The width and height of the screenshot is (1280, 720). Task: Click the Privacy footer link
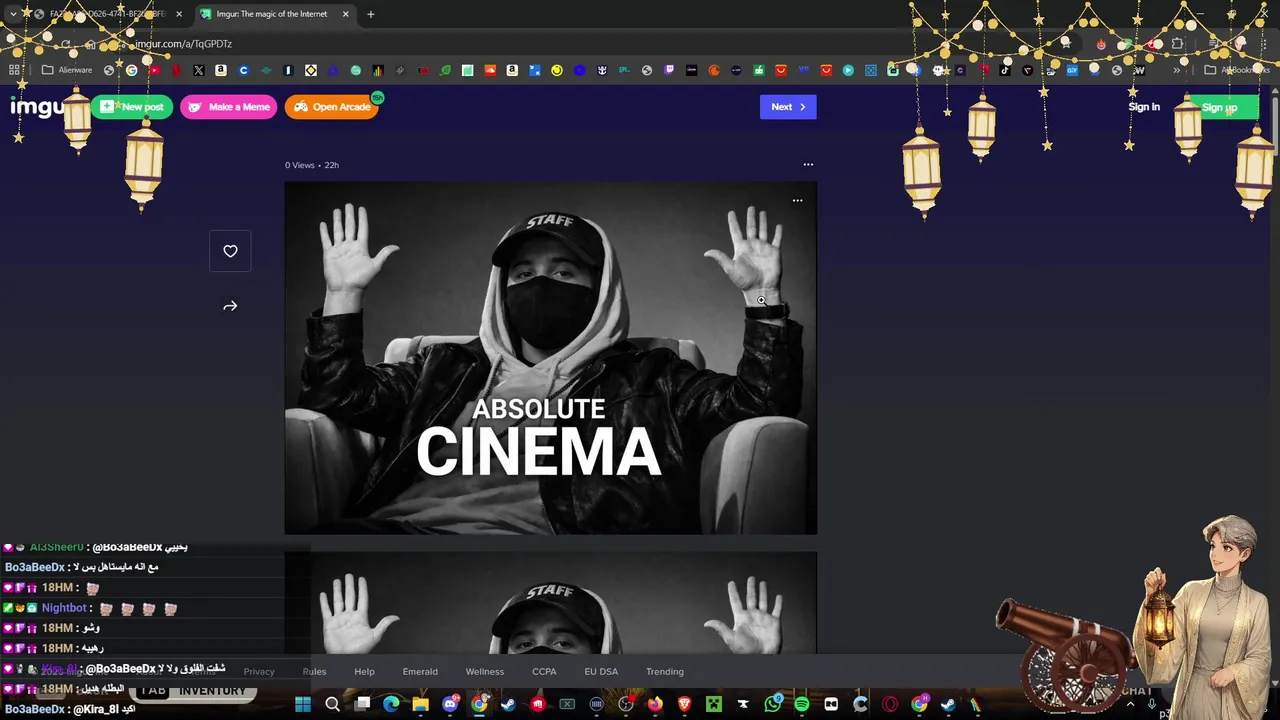259,672
